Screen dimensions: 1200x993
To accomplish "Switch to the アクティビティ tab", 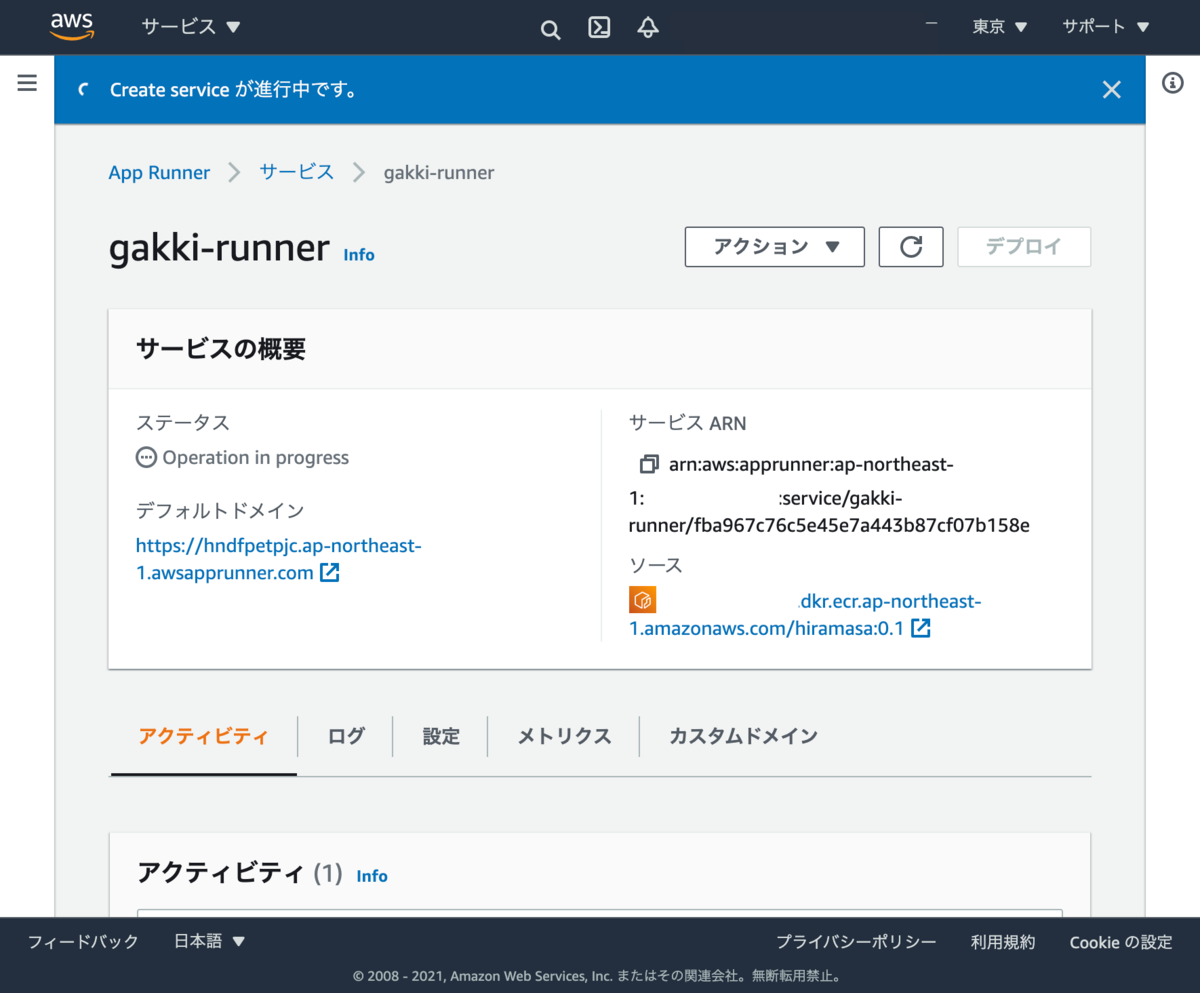I will [x=204, y=737].
